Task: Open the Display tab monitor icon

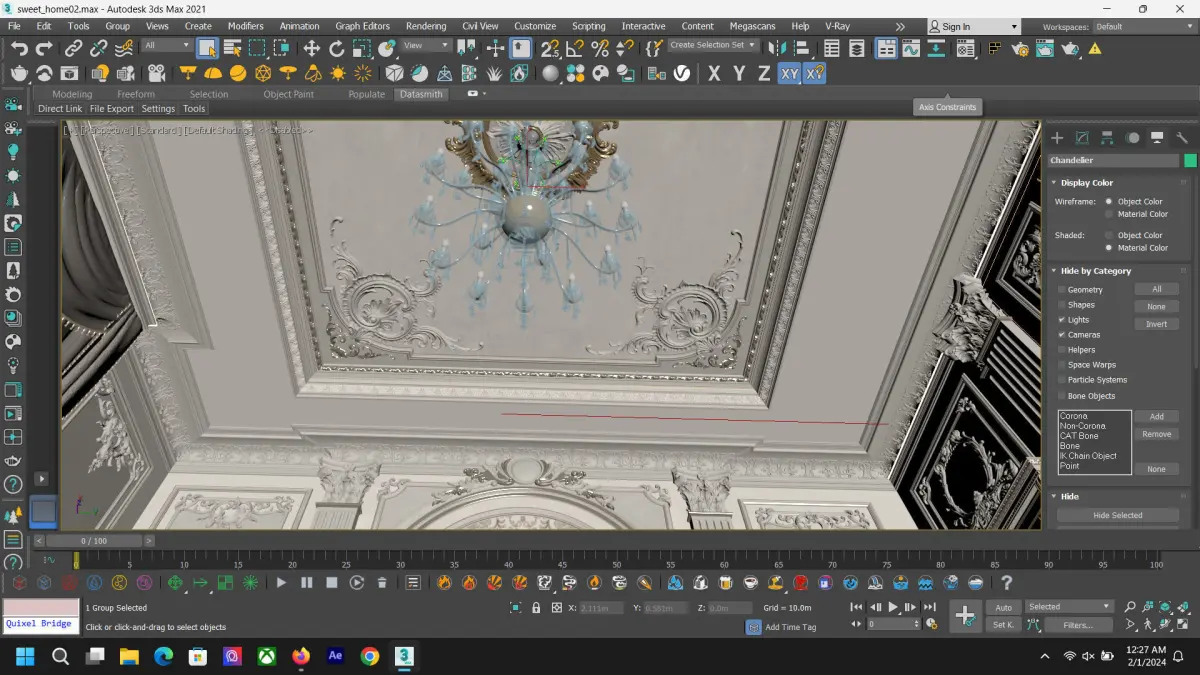Action: coord(1157,137)
